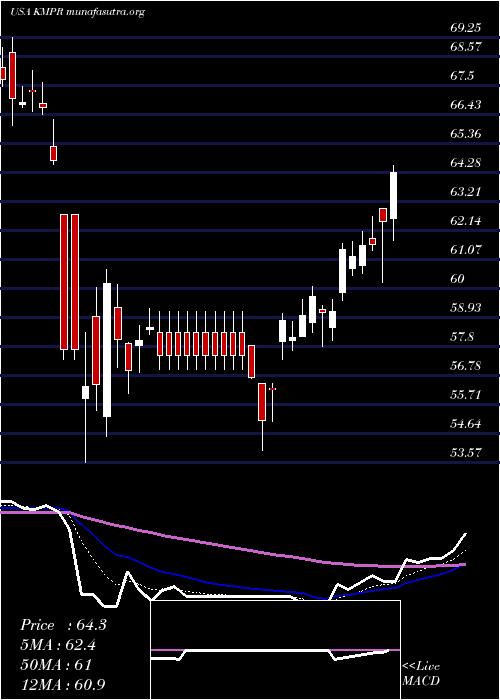Click the 61.07 price axis label

(x=465, y=250)
